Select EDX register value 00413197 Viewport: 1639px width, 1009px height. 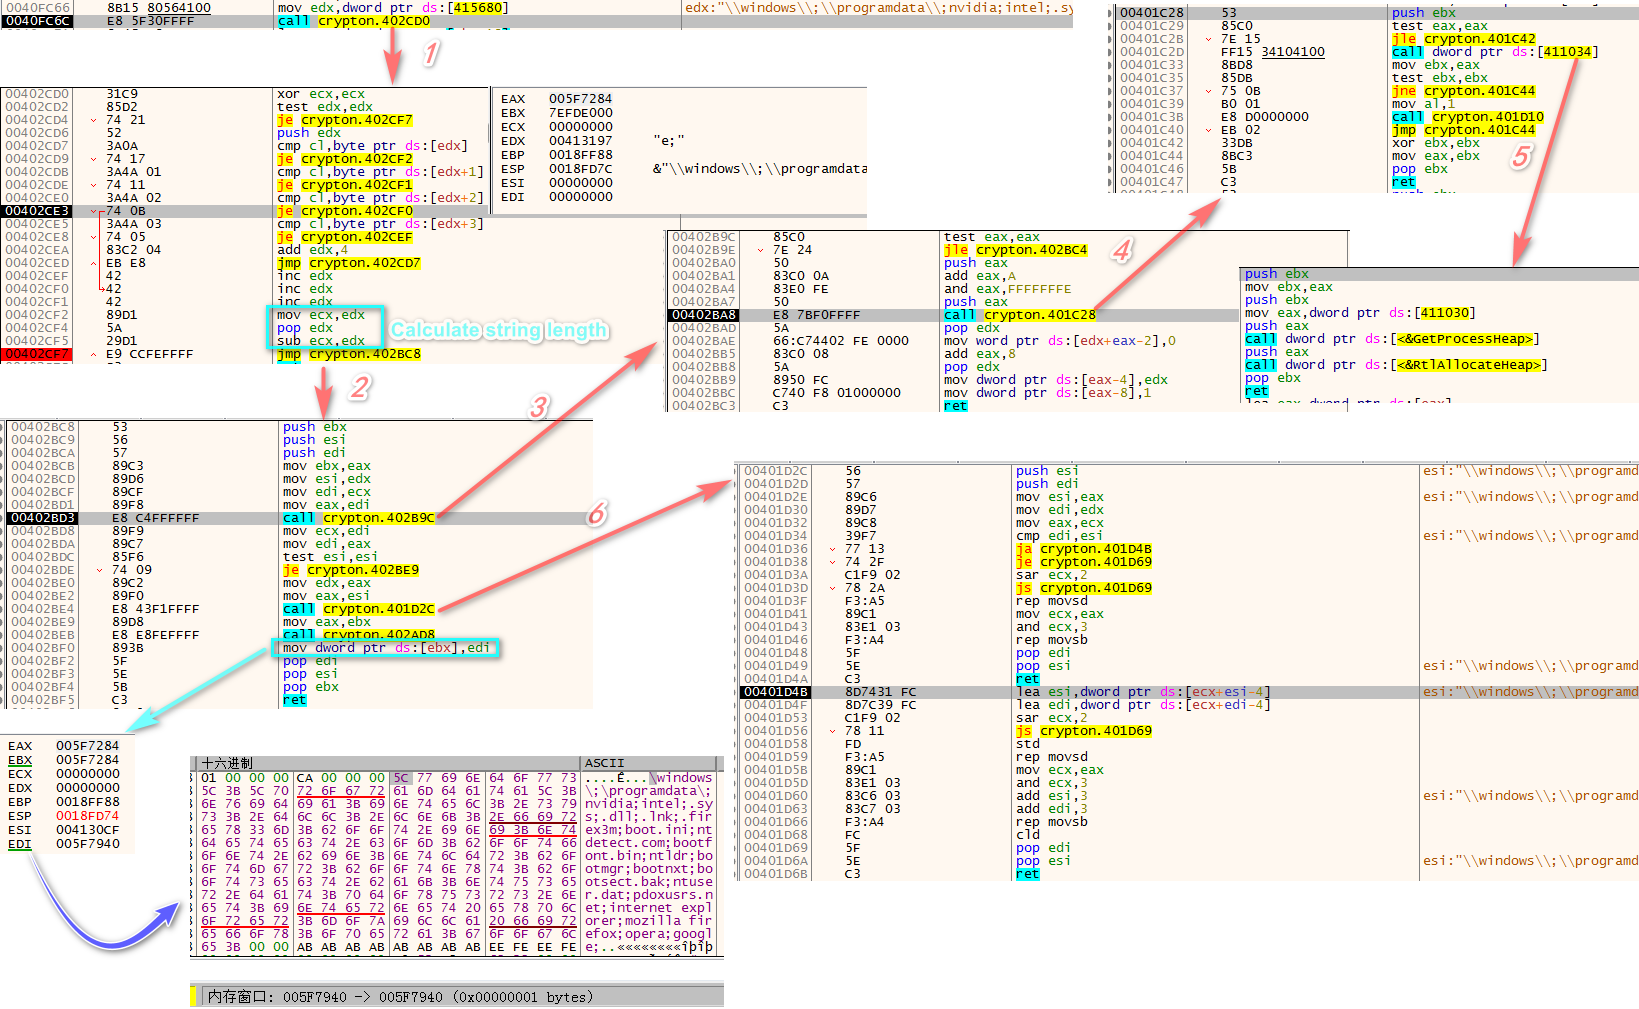[580, 141]
